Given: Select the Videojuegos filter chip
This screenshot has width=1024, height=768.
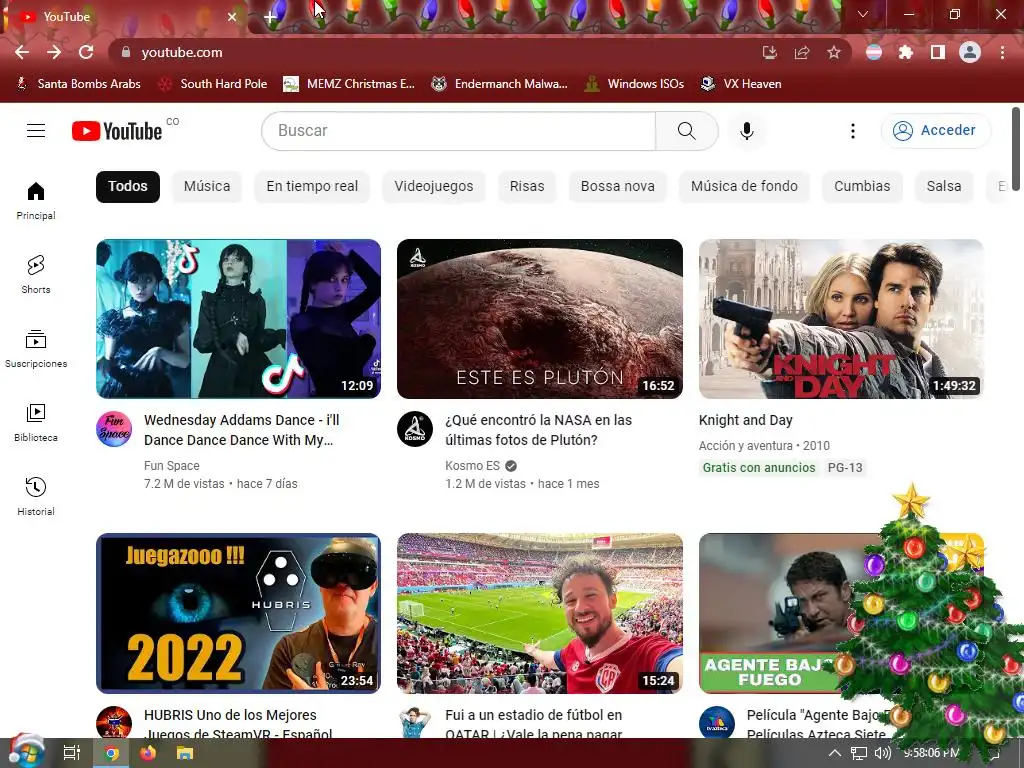Looking at the screenshot, I should tap(434, 186).
